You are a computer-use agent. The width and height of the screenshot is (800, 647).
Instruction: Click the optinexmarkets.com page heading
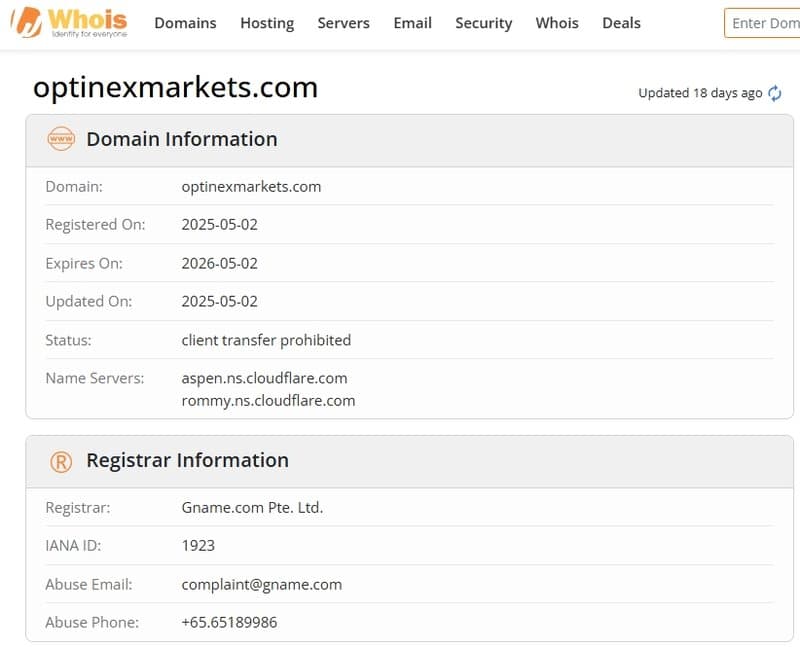point(176,88)
